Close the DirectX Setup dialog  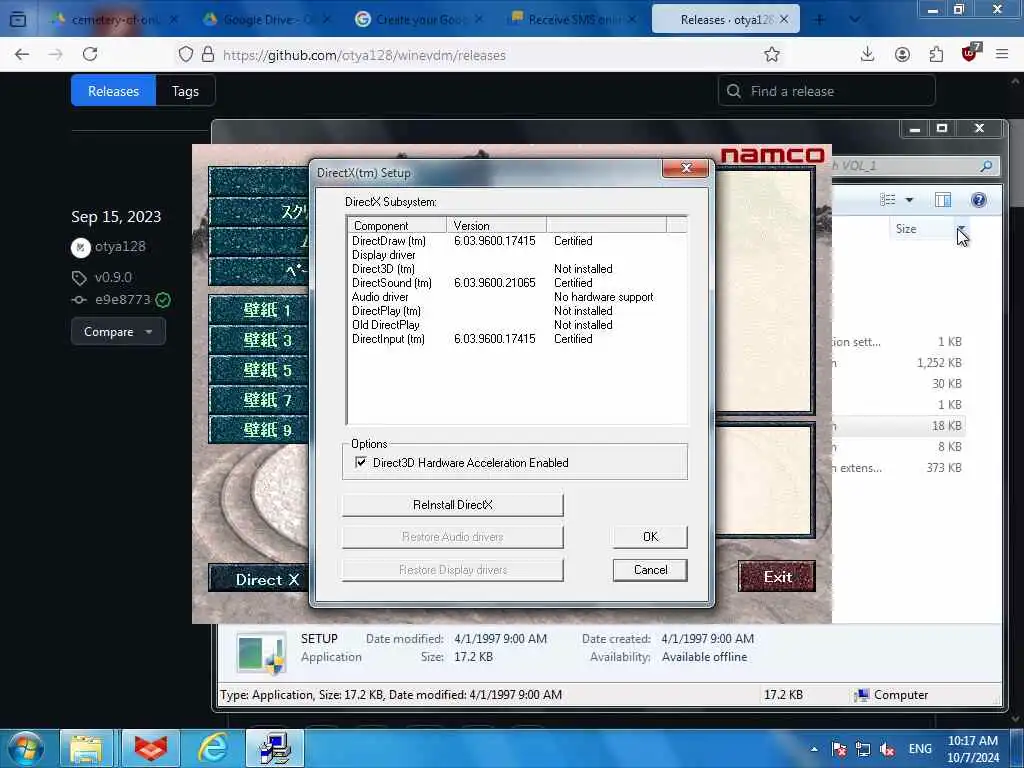tap(686, 168)
